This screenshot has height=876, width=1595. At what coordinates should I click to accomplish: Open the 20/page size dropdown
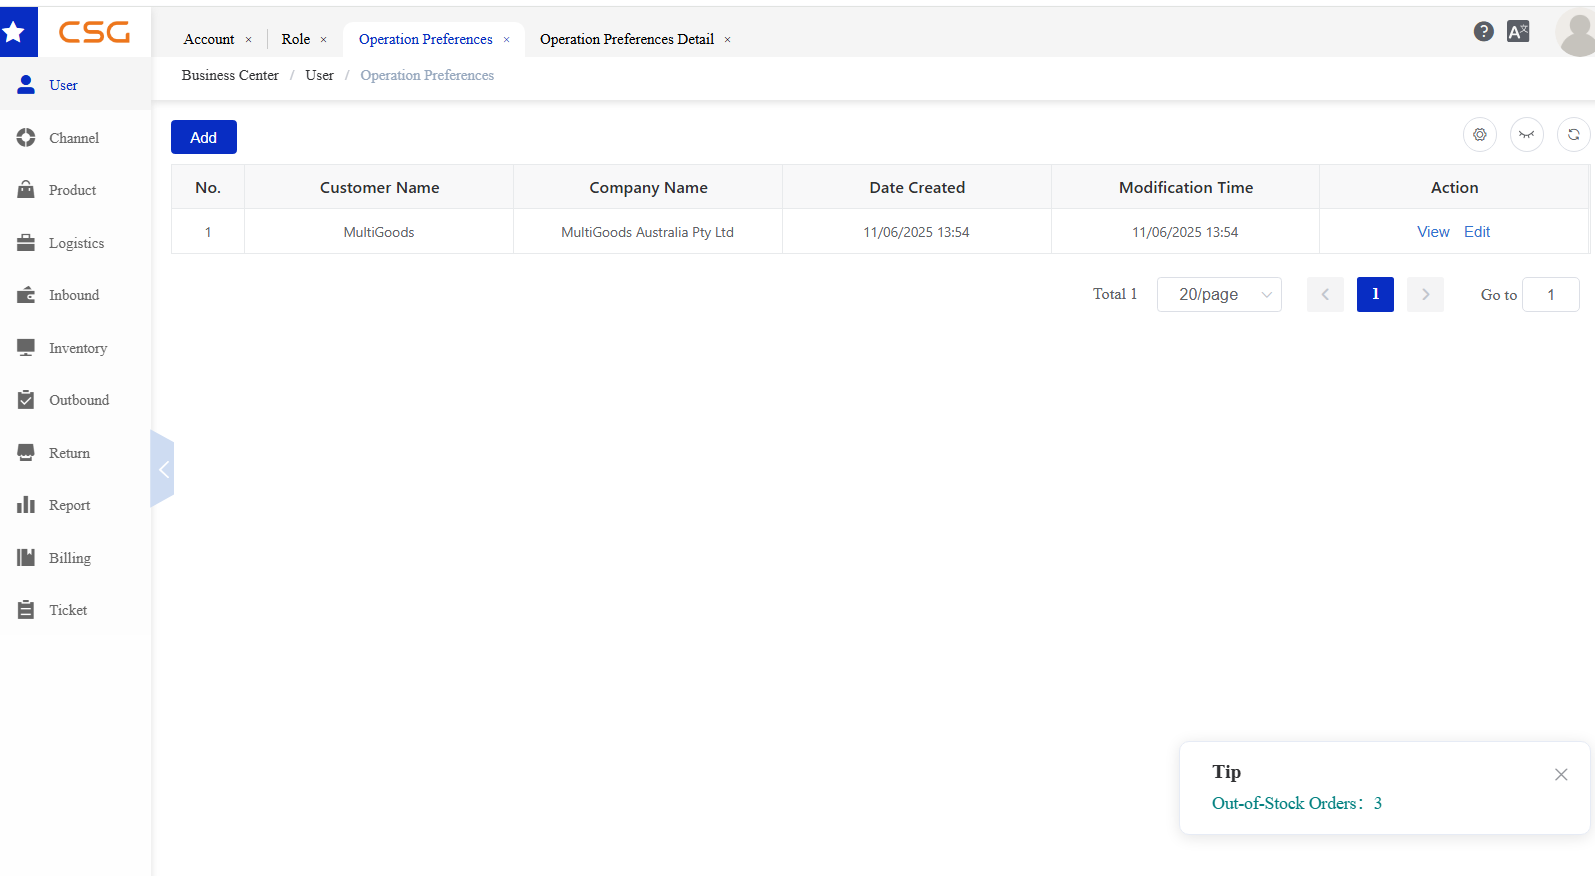click(x=1219, y=294)
